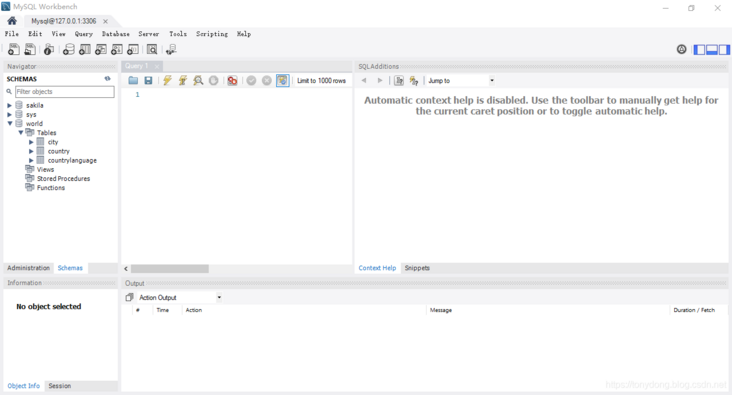The width and height of the screenshot is (732, 395).
Task: Toggle the right SQL Additions panel visibility
Action: click(x=724, y=49)
